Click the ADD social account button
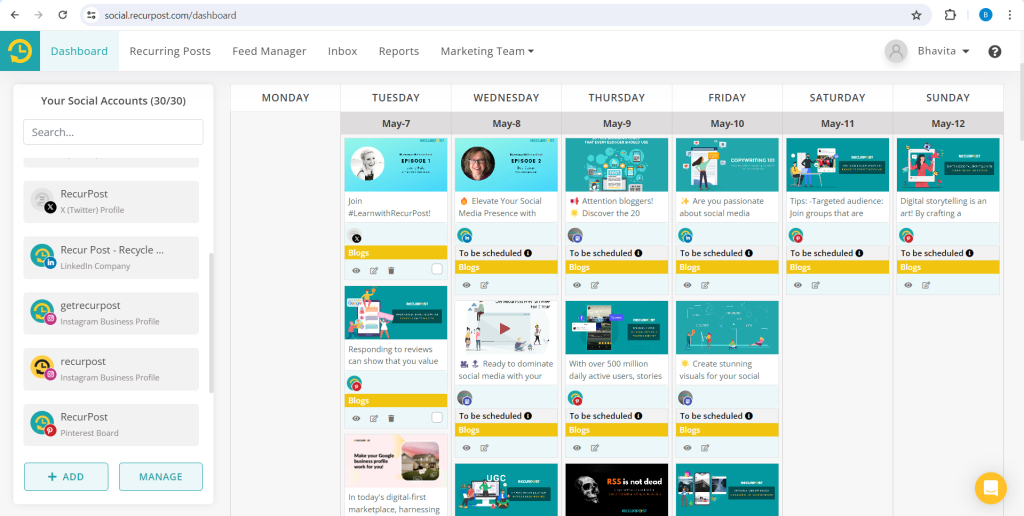 point(66,476)
